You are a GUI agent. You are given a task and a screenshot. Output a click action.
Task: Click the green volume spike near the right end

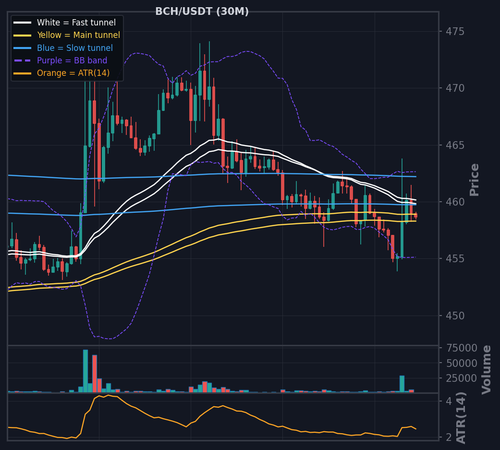pos(402,384)
